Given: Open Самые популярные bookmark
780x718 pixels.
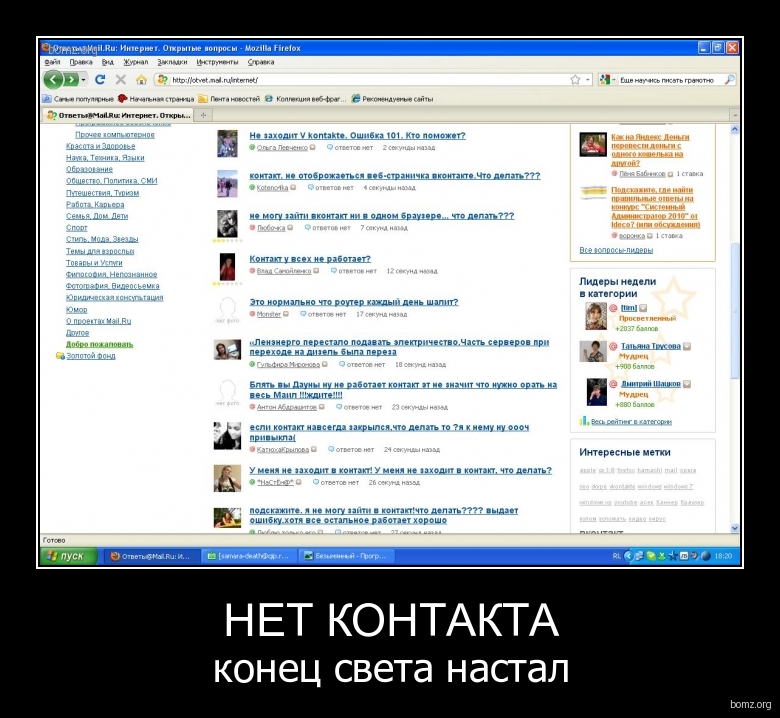Looking at the screenshot, I should click(78, 99).
